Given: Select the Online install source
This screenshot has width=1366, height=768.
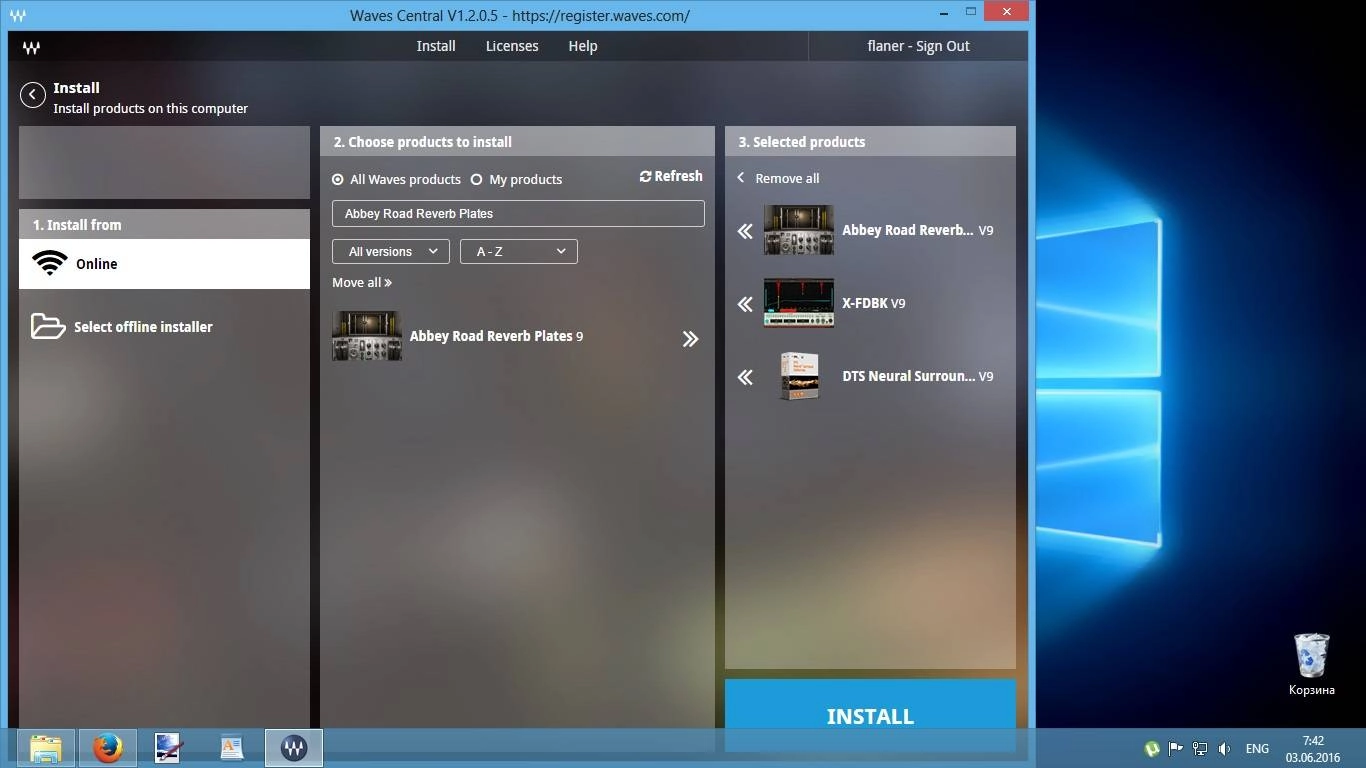Looking at the screenshot, I should tap(164, 264).
